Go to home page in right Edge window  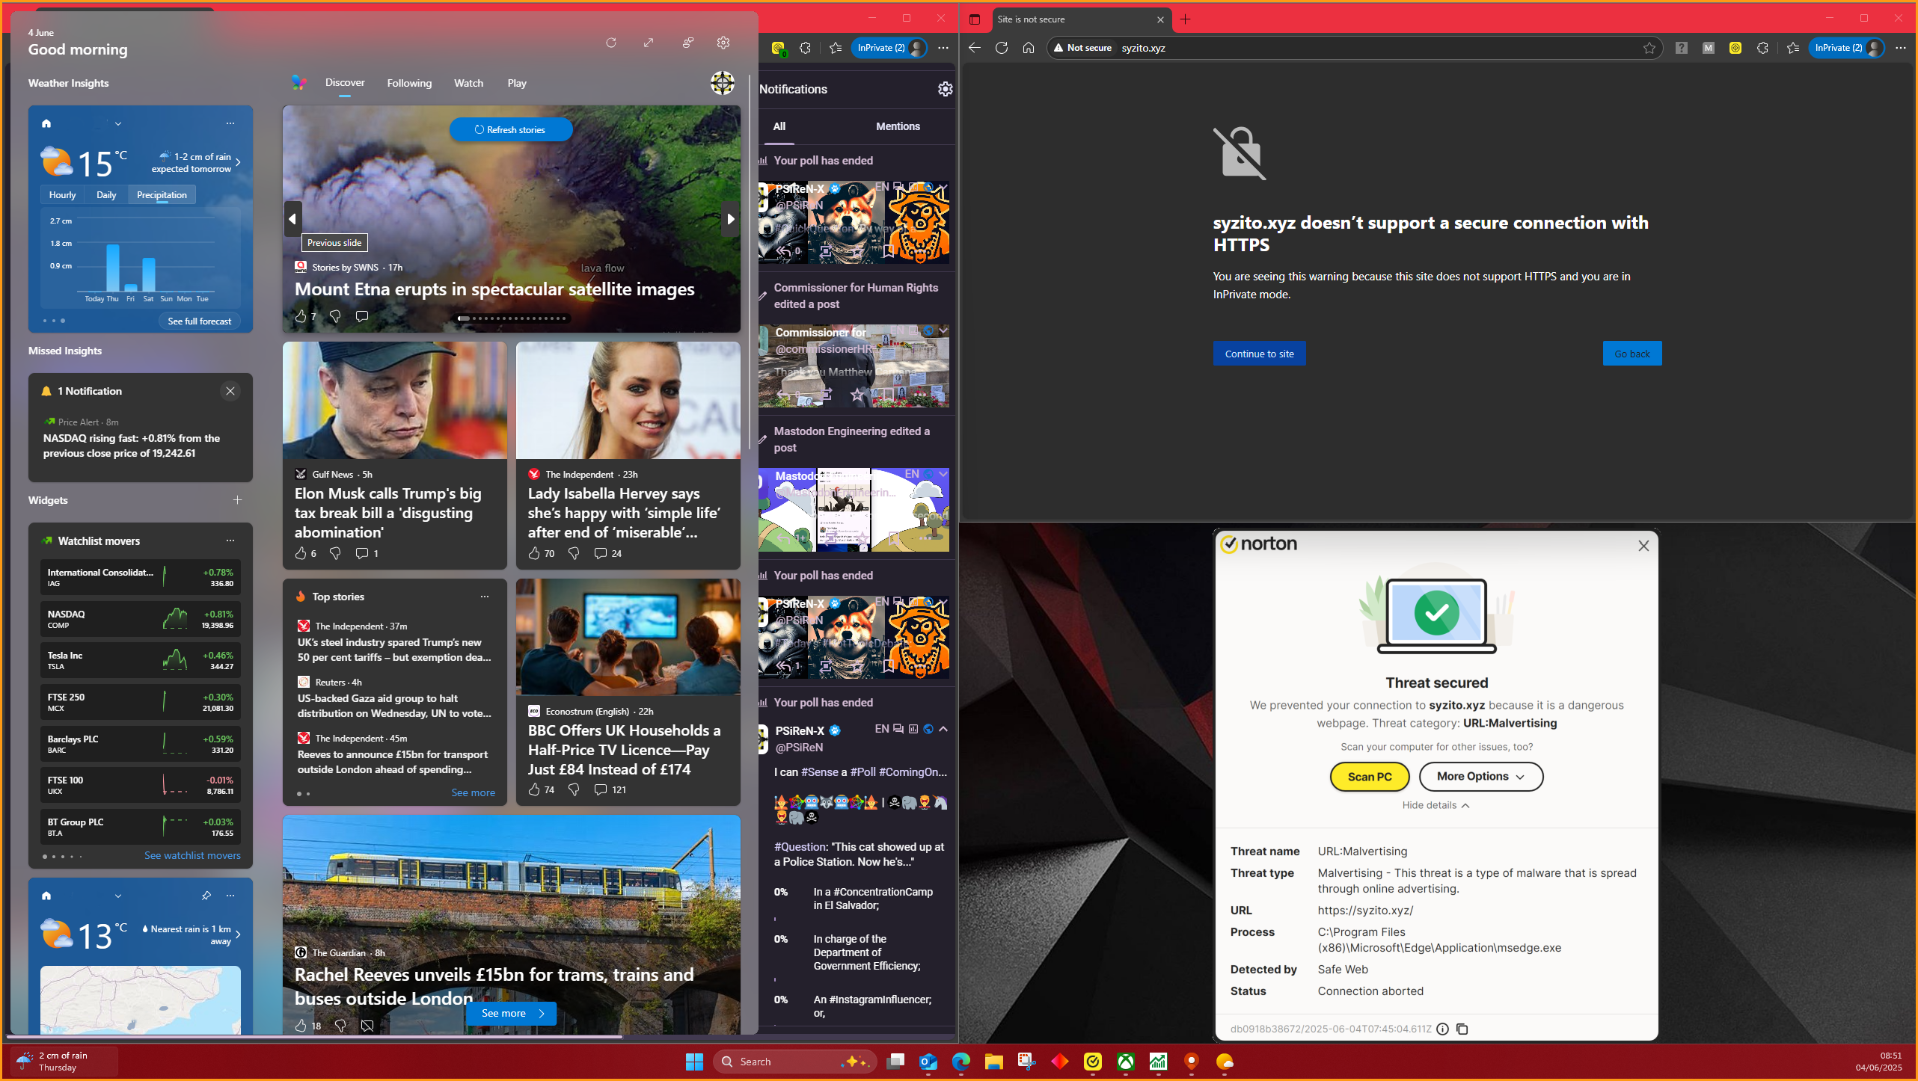click(x=1028, y=48)
